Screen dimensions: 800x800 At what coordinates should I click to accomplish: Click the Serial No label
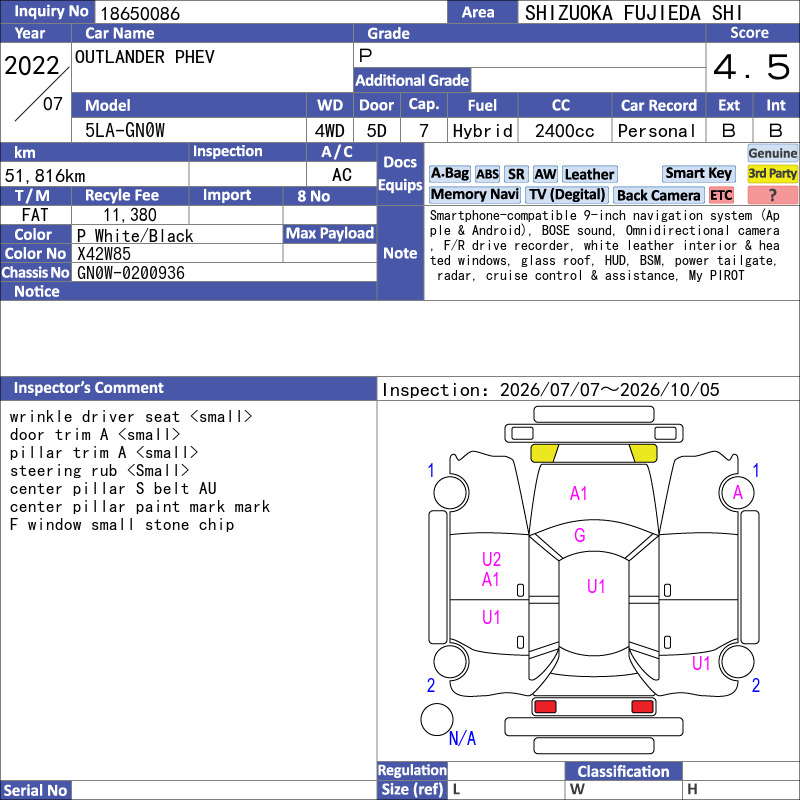(35, 790)
